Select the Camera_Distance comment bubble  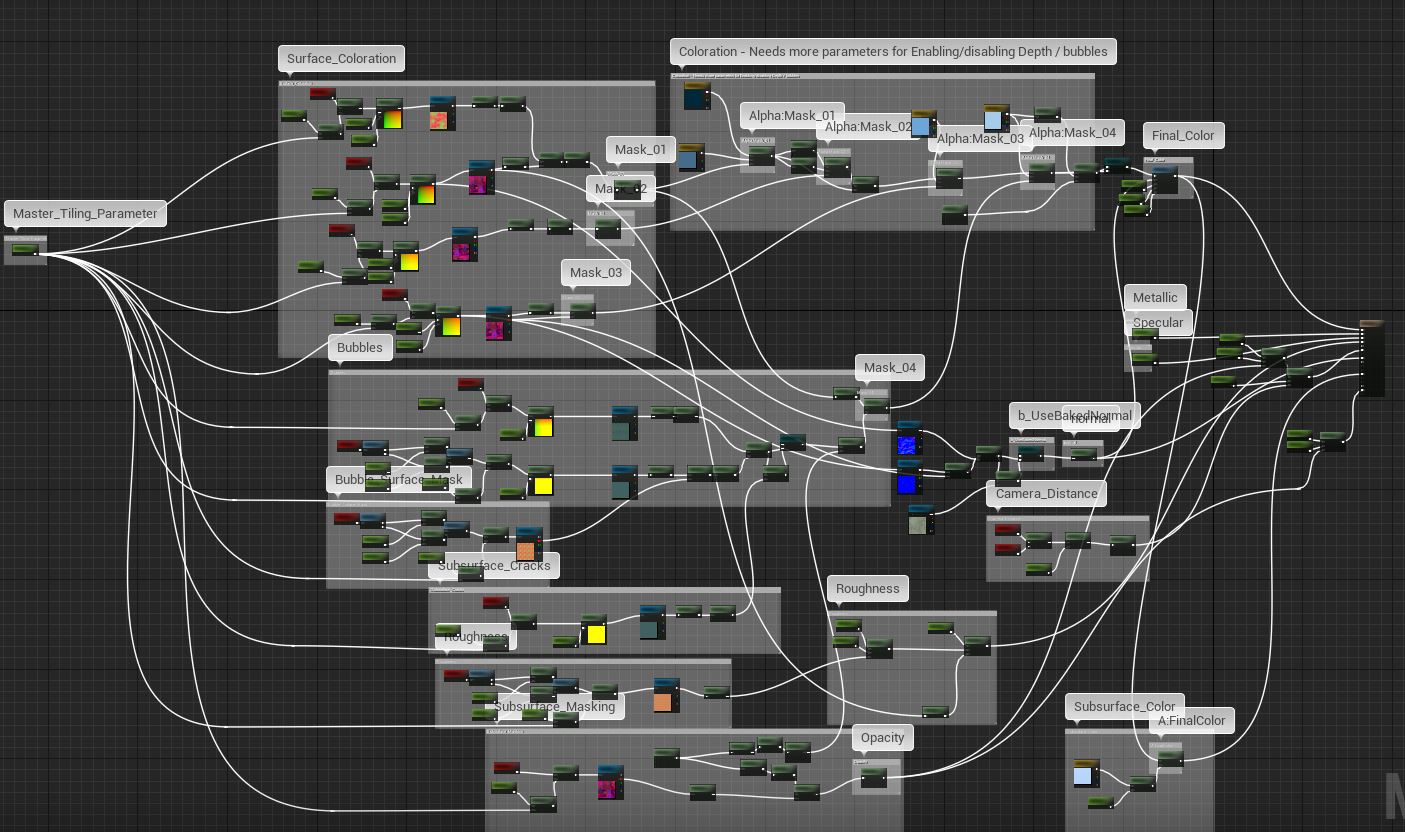1047,493
